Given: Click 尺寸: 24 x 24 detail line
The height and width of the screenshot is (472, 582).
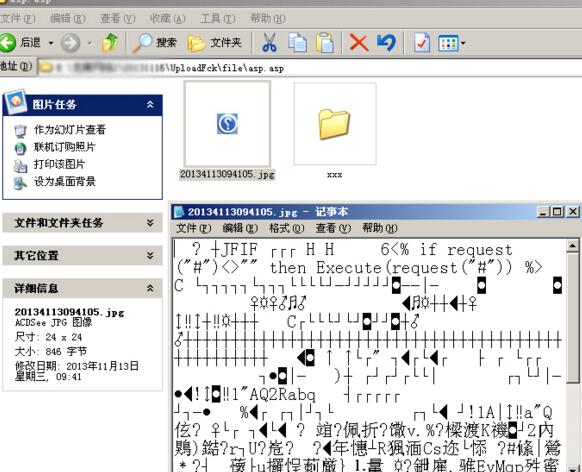Looking at the screenshot, I should [49, 337].
